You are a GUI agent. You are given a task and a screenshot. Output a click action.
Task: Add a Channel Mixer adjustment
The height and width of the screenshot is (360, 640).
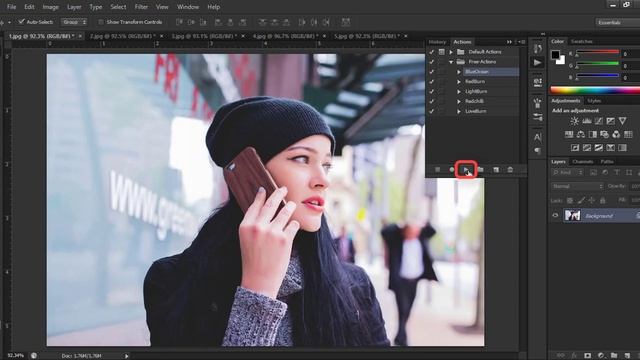click(616, 134)
